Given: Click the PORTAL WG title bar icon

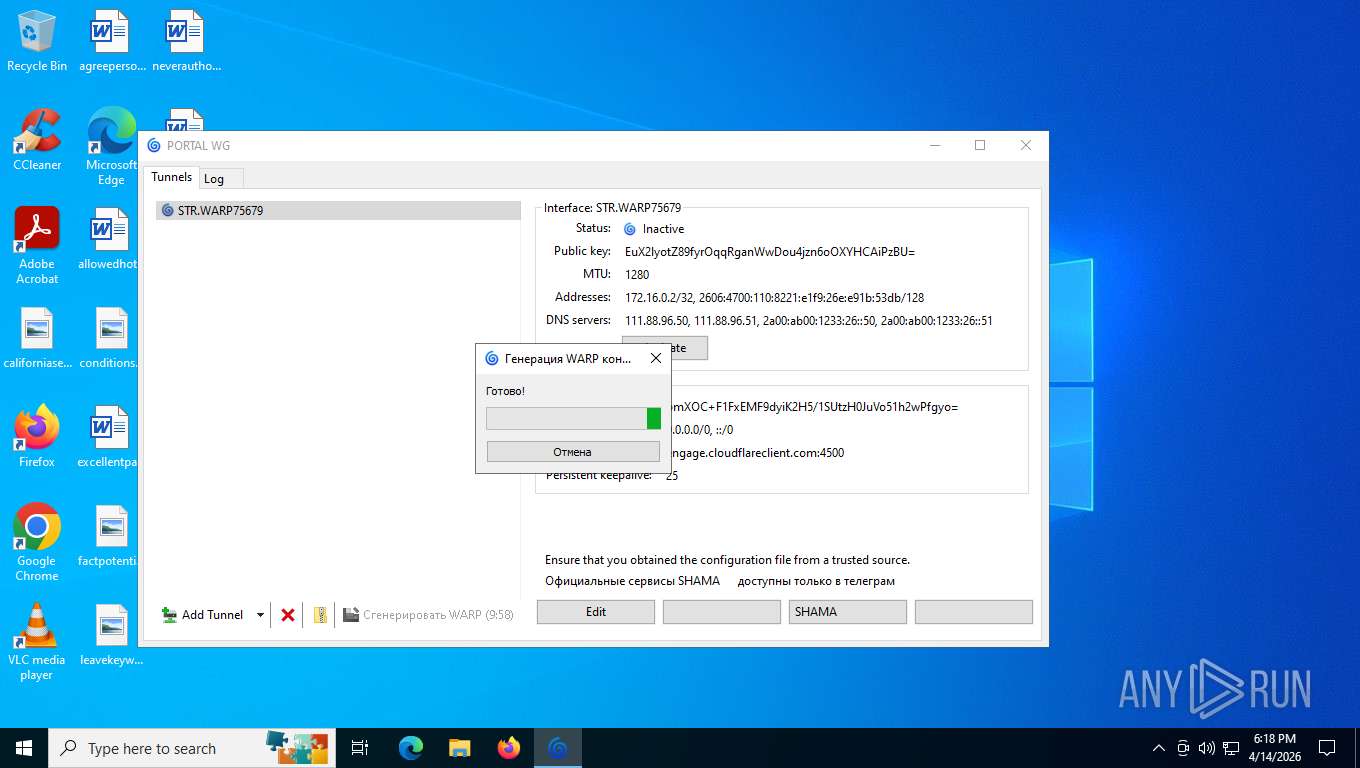Looking at the screenshot, I should coord(154,146).
